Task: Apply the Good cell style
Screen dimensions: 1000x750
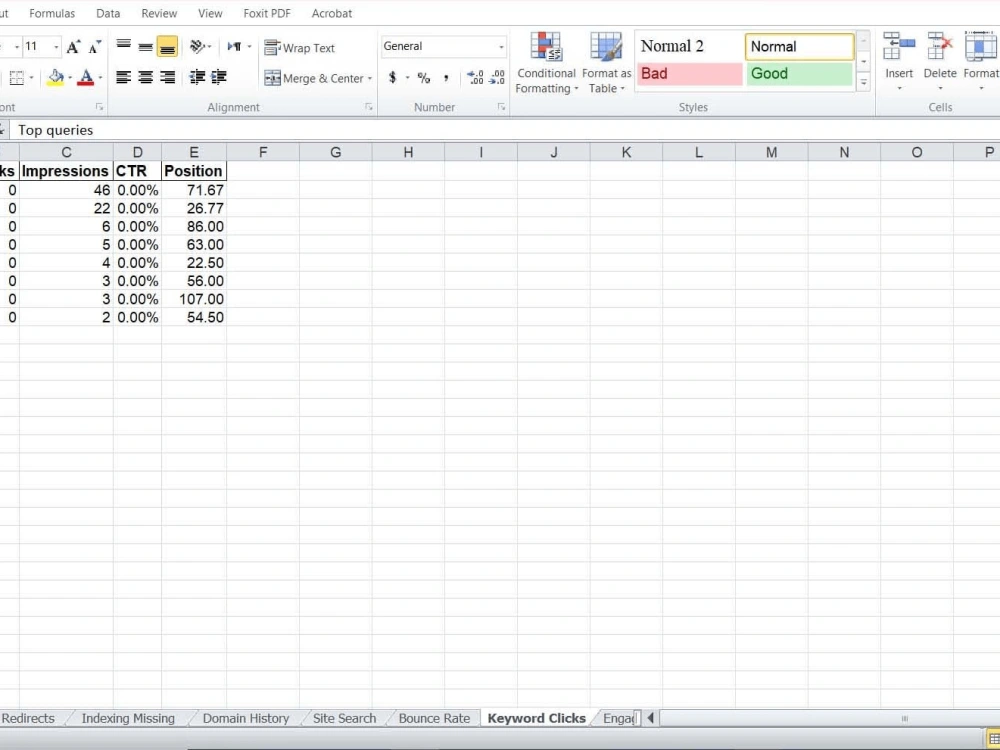Action: click(800, 73)
